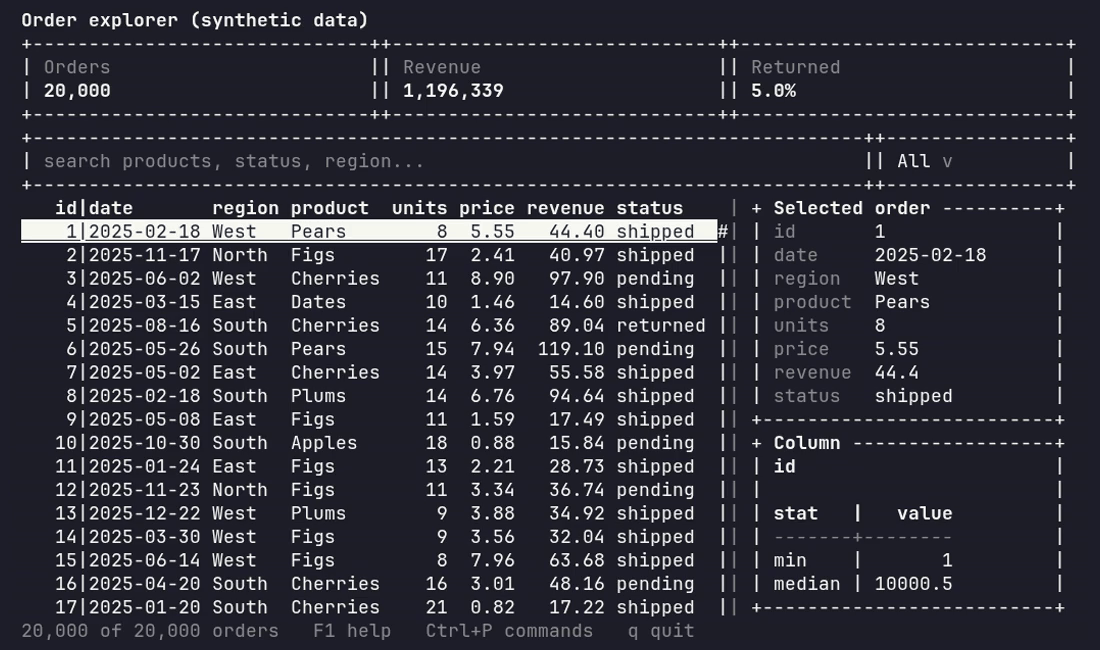This screenshot has height=650, width=1100.
Task: Select order row 1 dated 2025-02-18
Action: [x=369, y=231]
